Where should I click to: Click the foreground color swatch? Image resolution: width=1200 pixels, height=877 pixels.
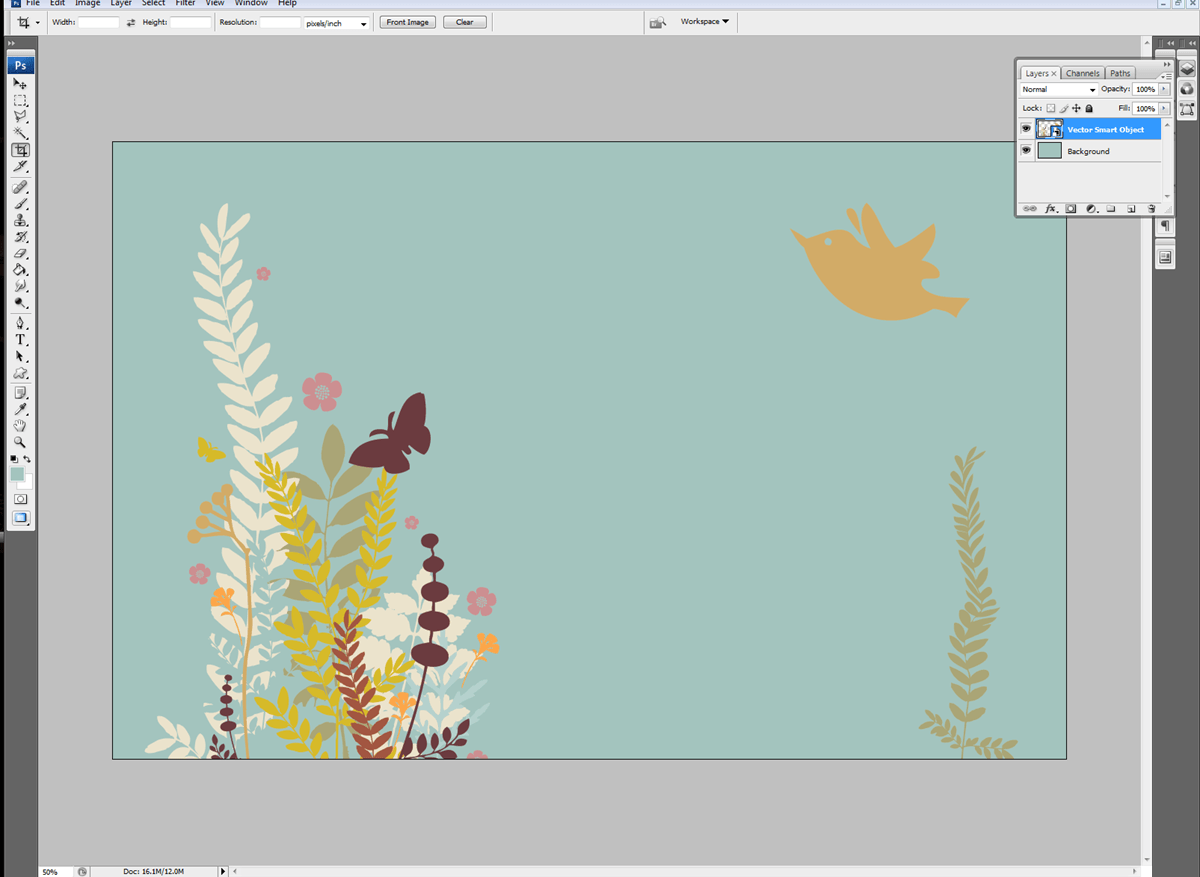coord(17,474)
